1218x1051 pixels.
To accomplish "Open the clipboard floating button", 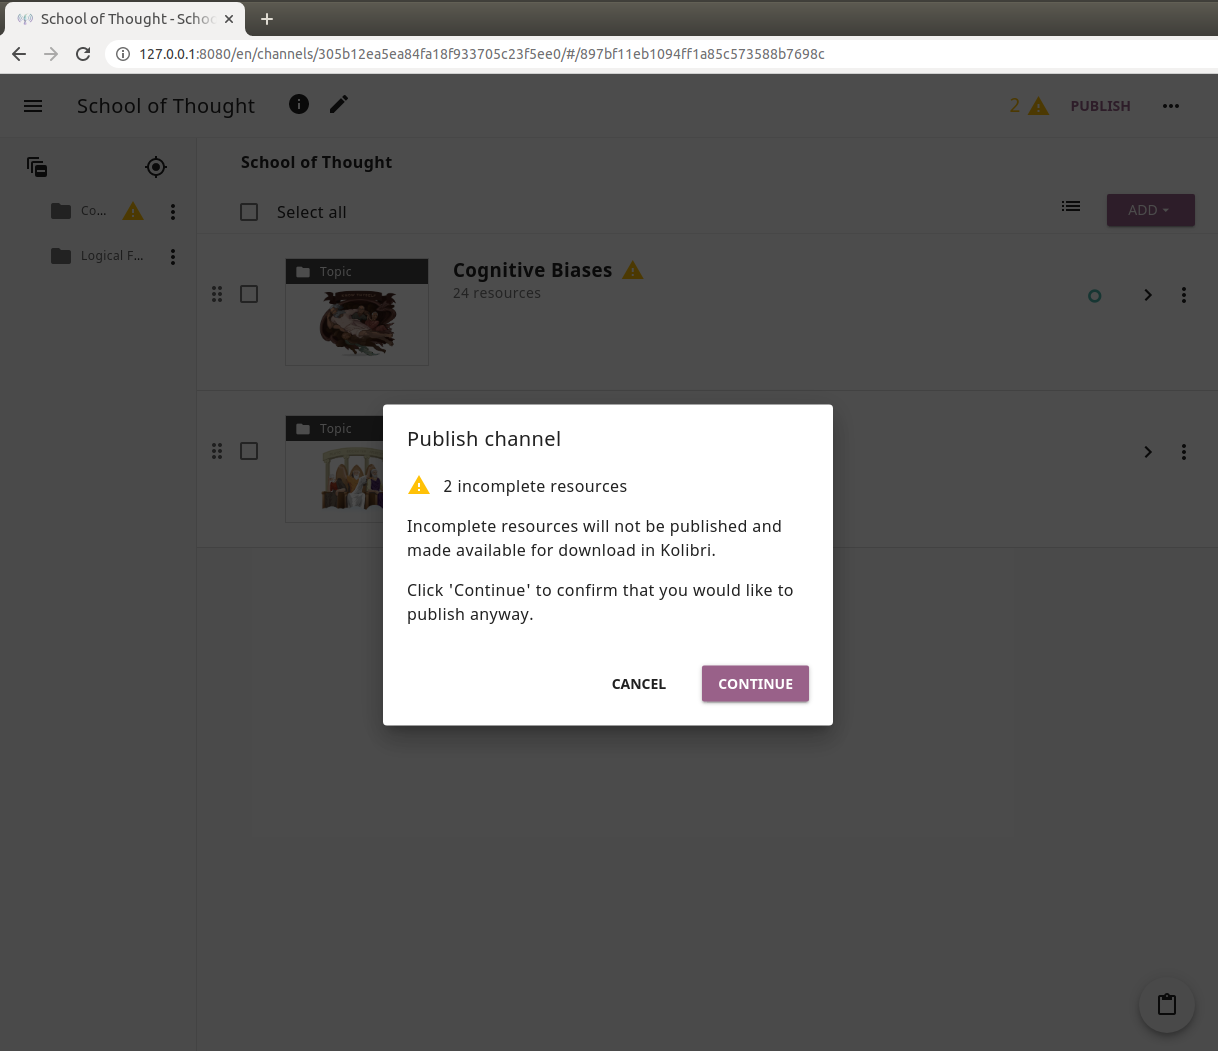I will (x=1167, y=1005).
